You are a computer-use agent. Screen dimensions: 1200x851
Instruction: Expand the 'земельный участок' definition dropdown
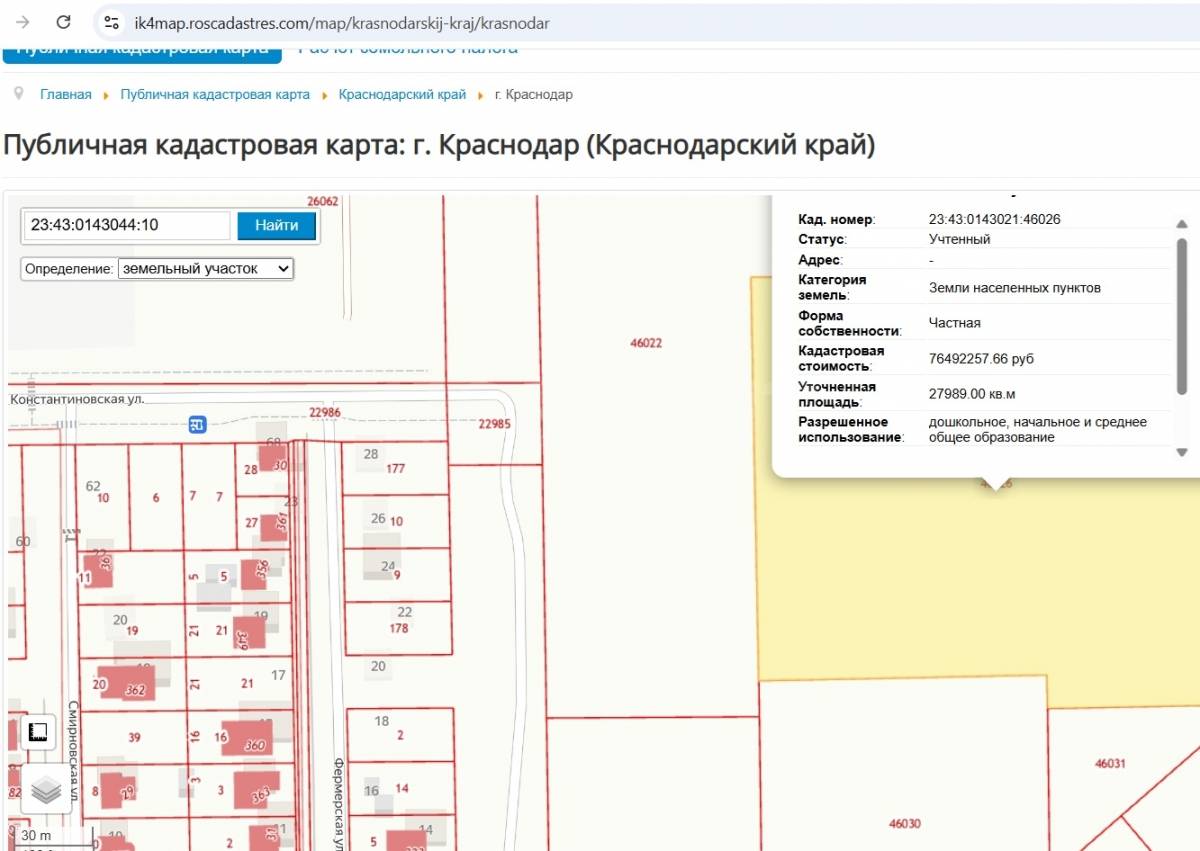(205, 269)
